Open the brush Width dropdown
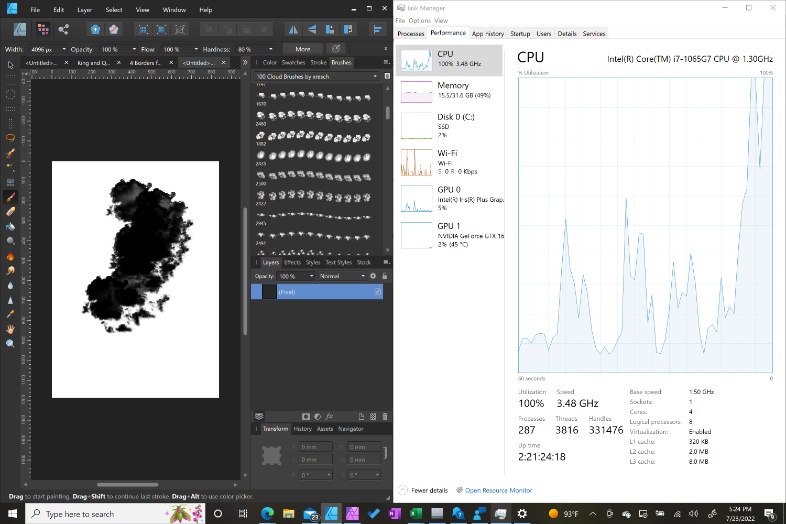Image resolution: width=786 pixels, height=524 pixels. (x=64, y=48)
